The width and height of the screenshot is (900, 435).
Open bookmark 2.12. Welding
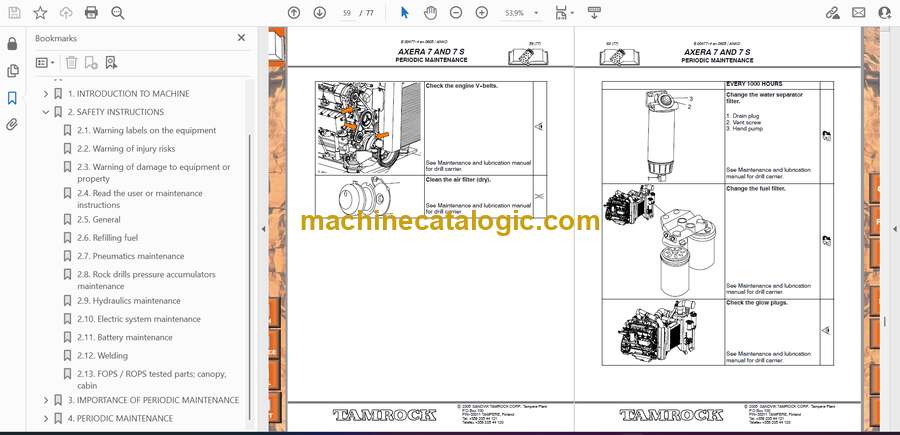pyautogui.click(x=103, y=356)
